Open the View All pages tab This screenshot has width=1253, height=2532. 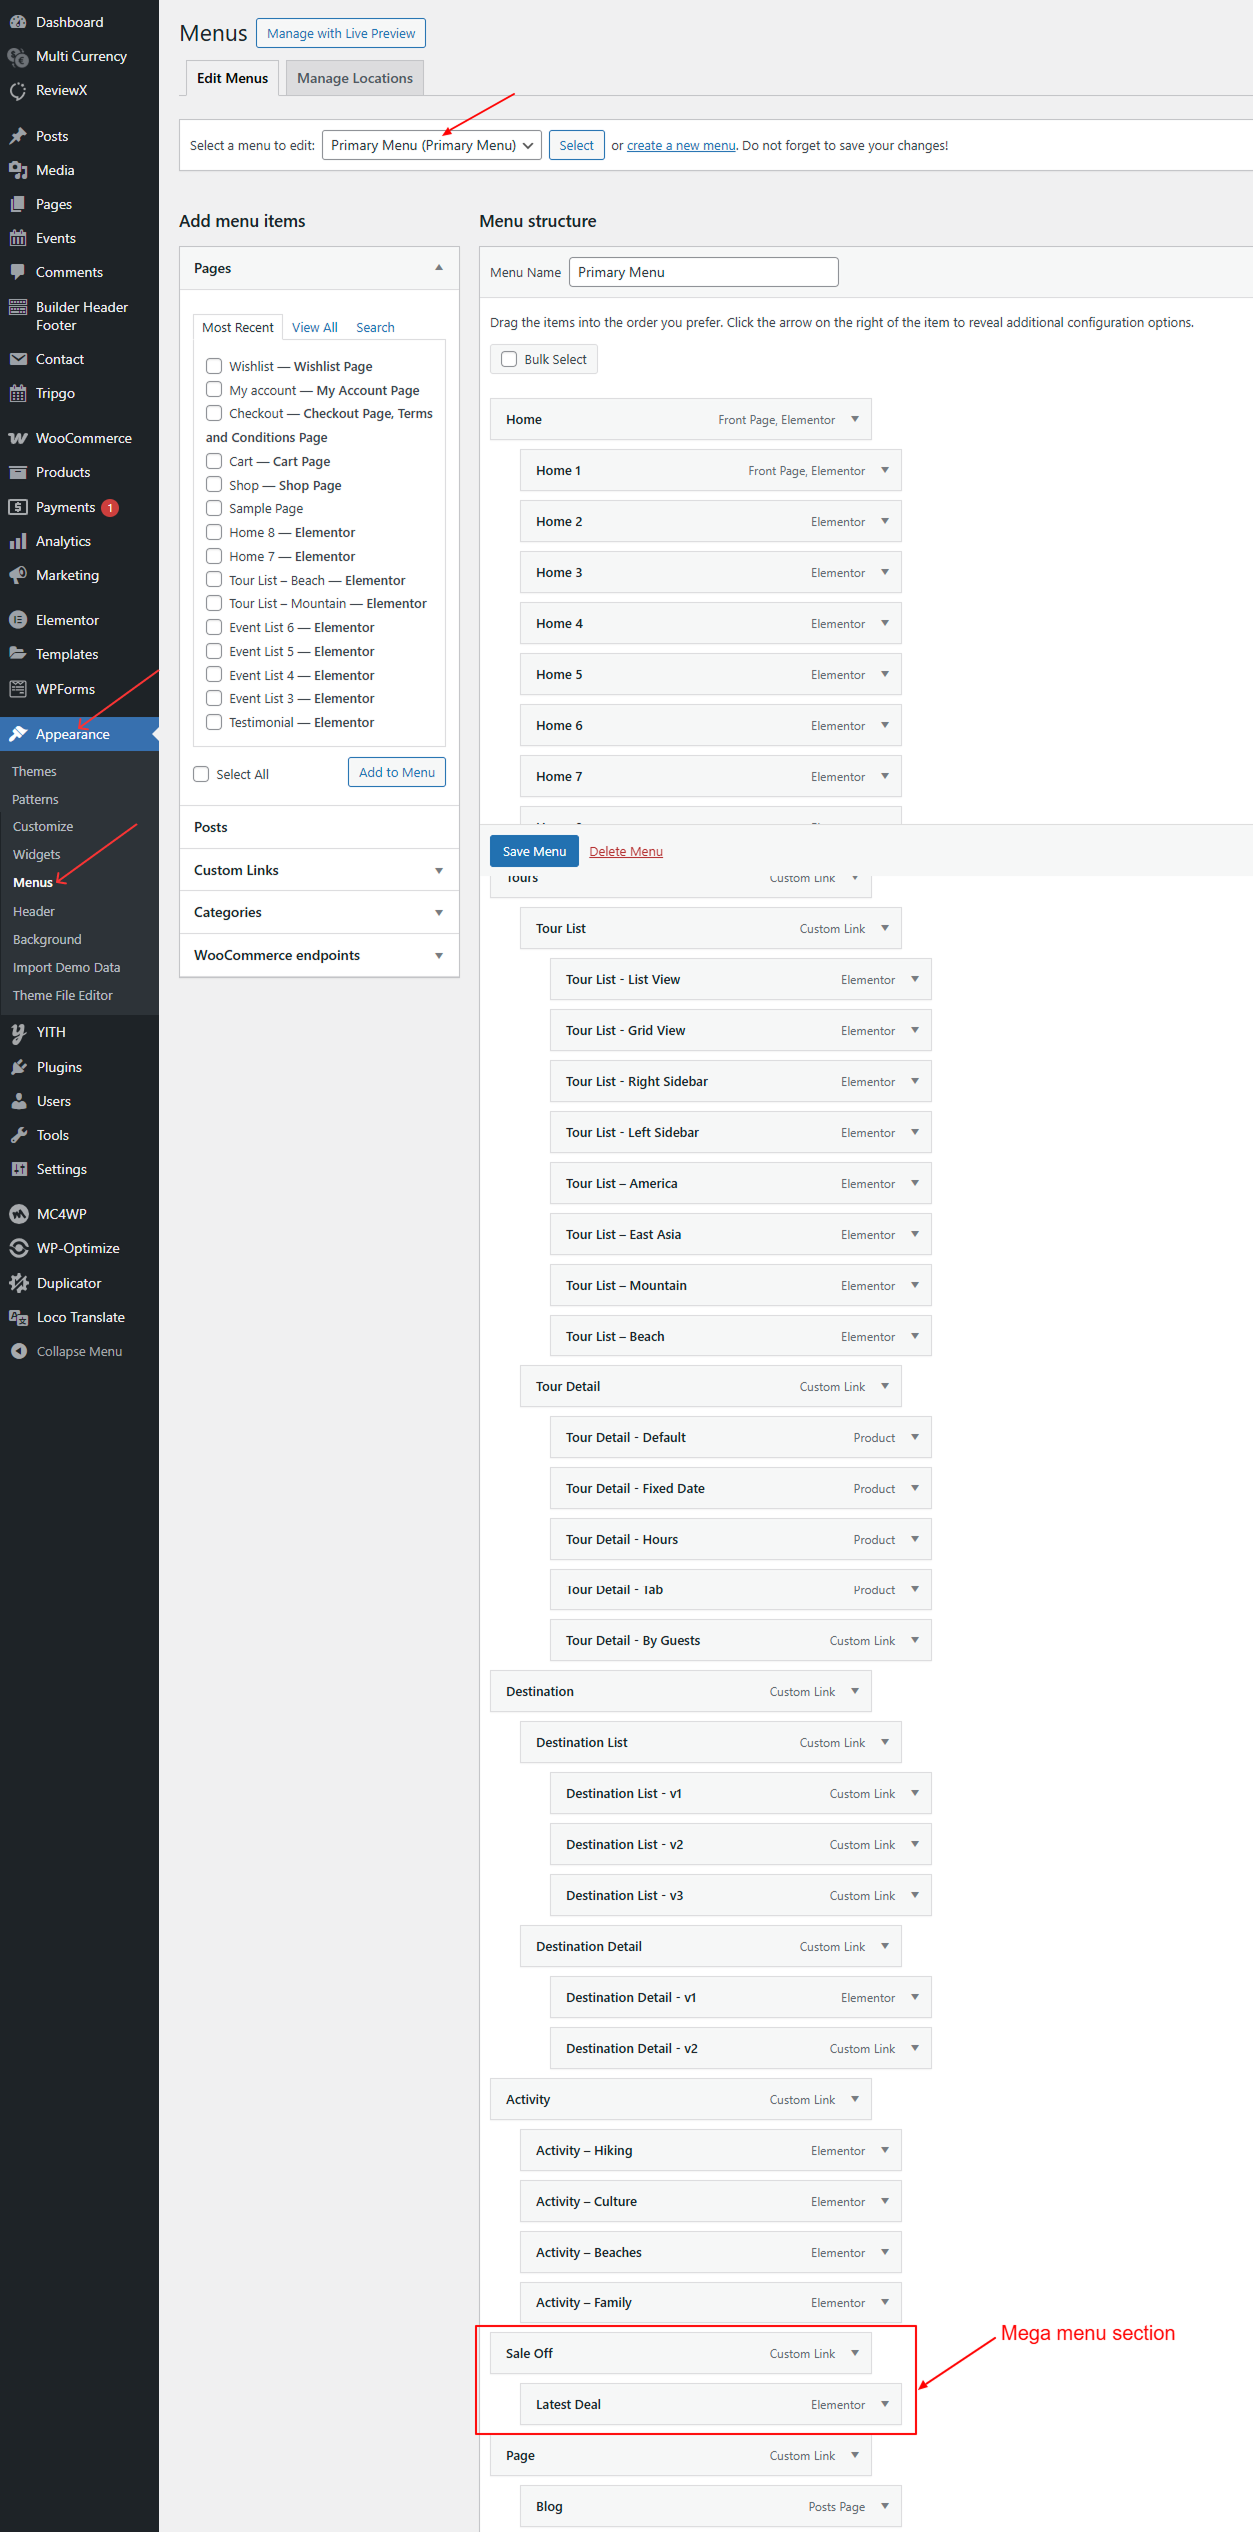point(315,327)
